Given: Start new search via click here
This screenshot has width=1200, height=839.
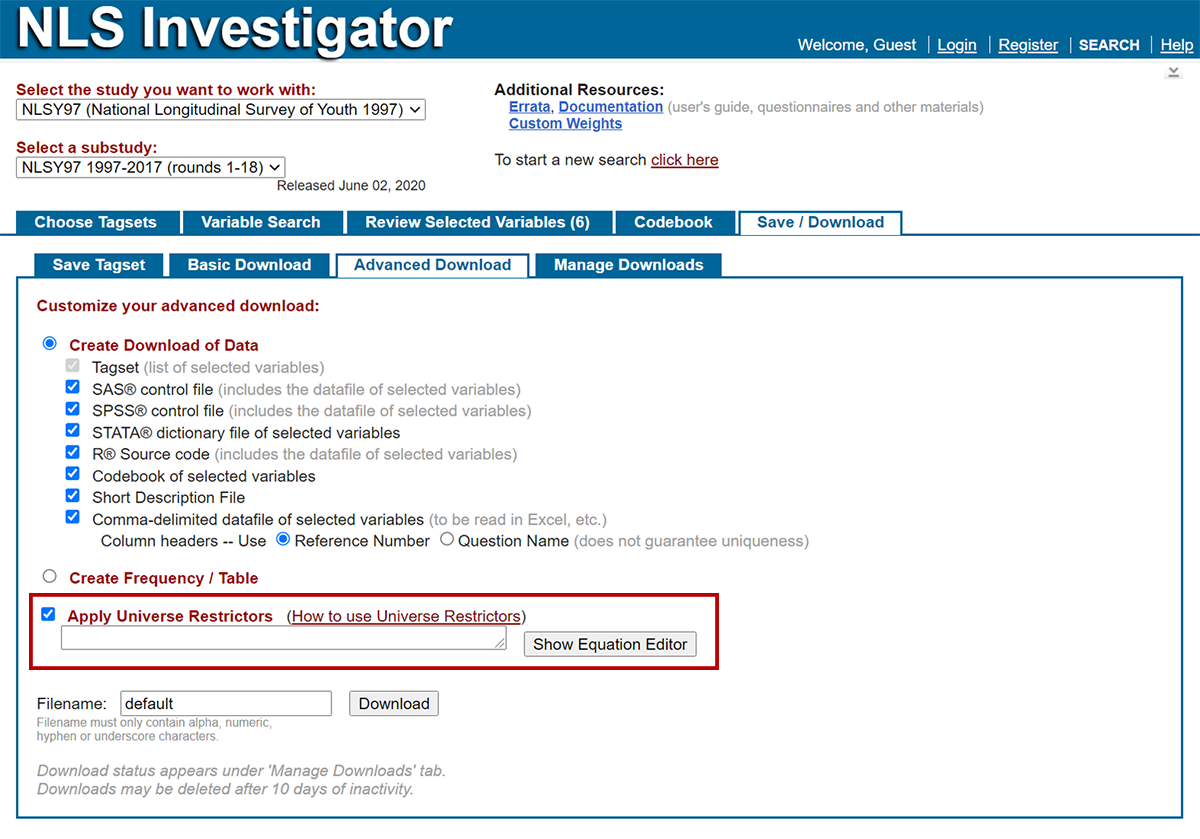Looking at the screenshot, I should pyautogui.click(x=685, y=160).
